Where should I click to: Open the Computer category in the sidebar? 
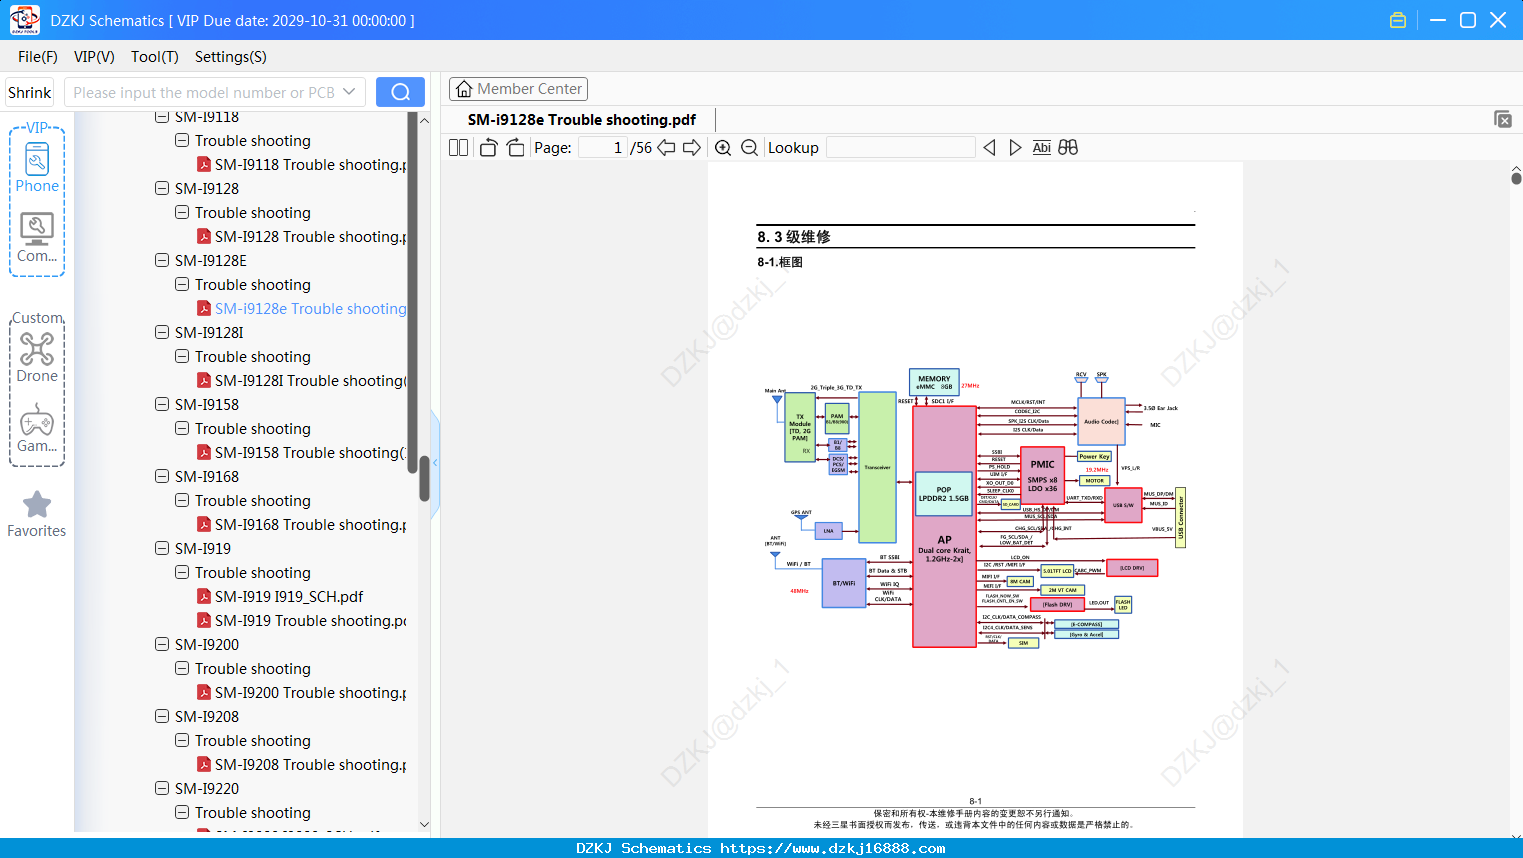(37, 238)
